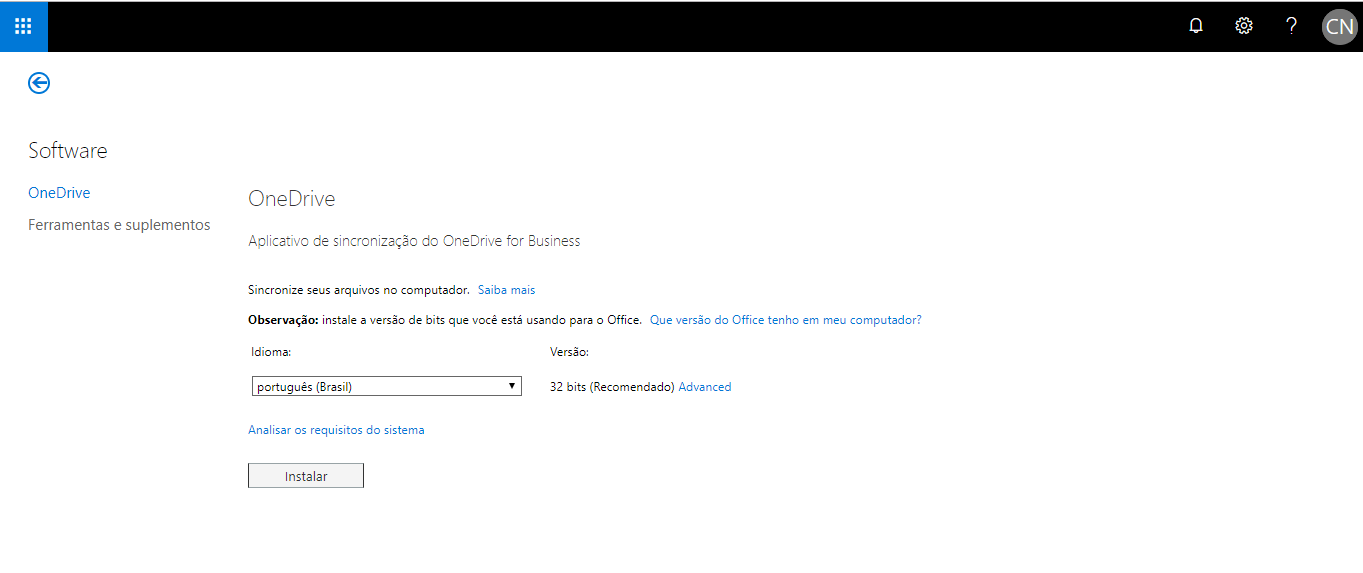Click Aplicativo de sincronização subtitle
Viewport: 1363px width, 573px height.
tap(414, 241)
